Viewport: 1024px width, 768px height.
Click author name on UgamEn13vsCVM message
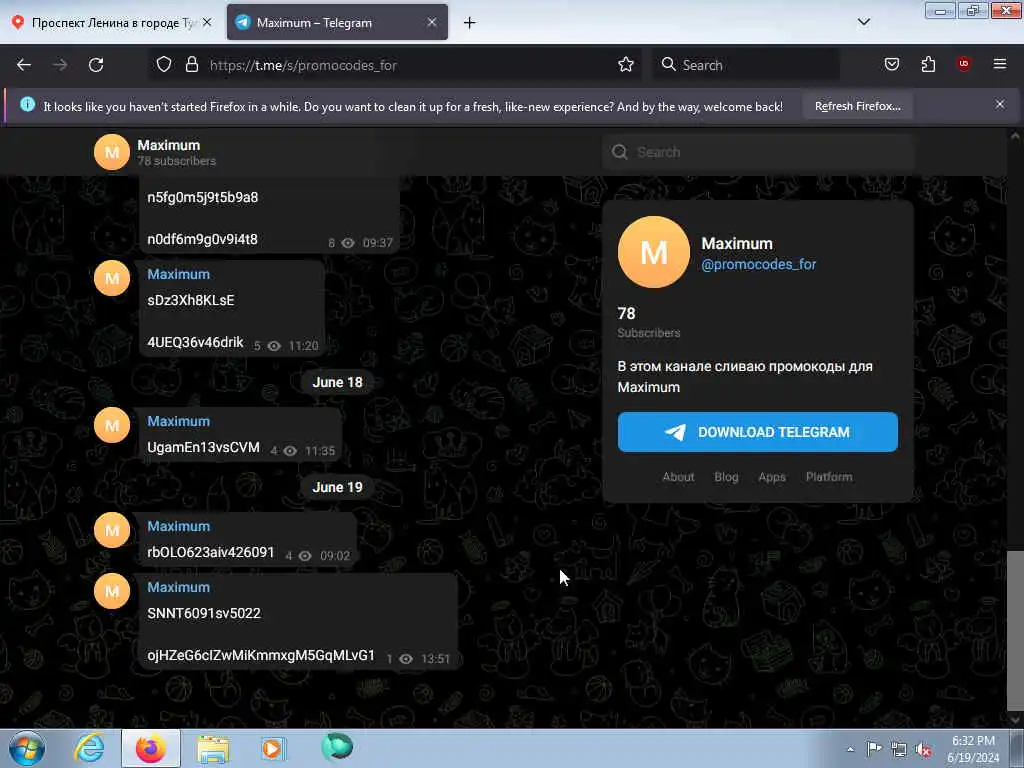(178, 421)
